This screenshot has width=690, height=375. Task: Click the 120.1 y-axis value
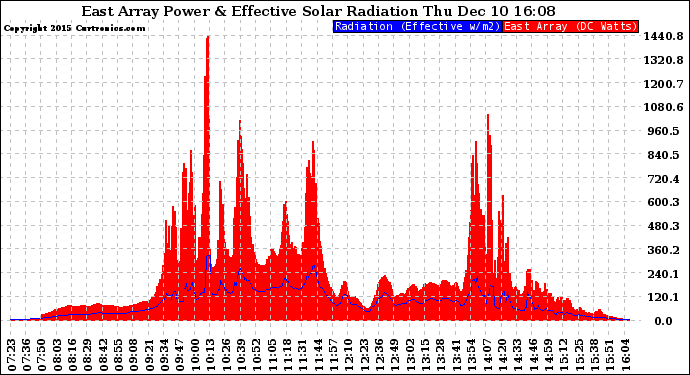tap(664, 297)
